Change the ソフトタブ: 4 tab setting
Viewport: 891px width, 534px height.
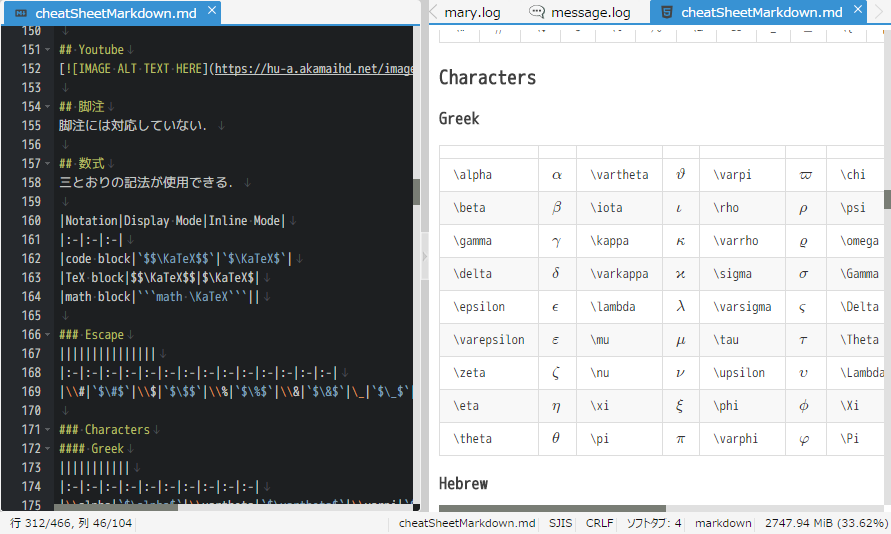(653, 523)
